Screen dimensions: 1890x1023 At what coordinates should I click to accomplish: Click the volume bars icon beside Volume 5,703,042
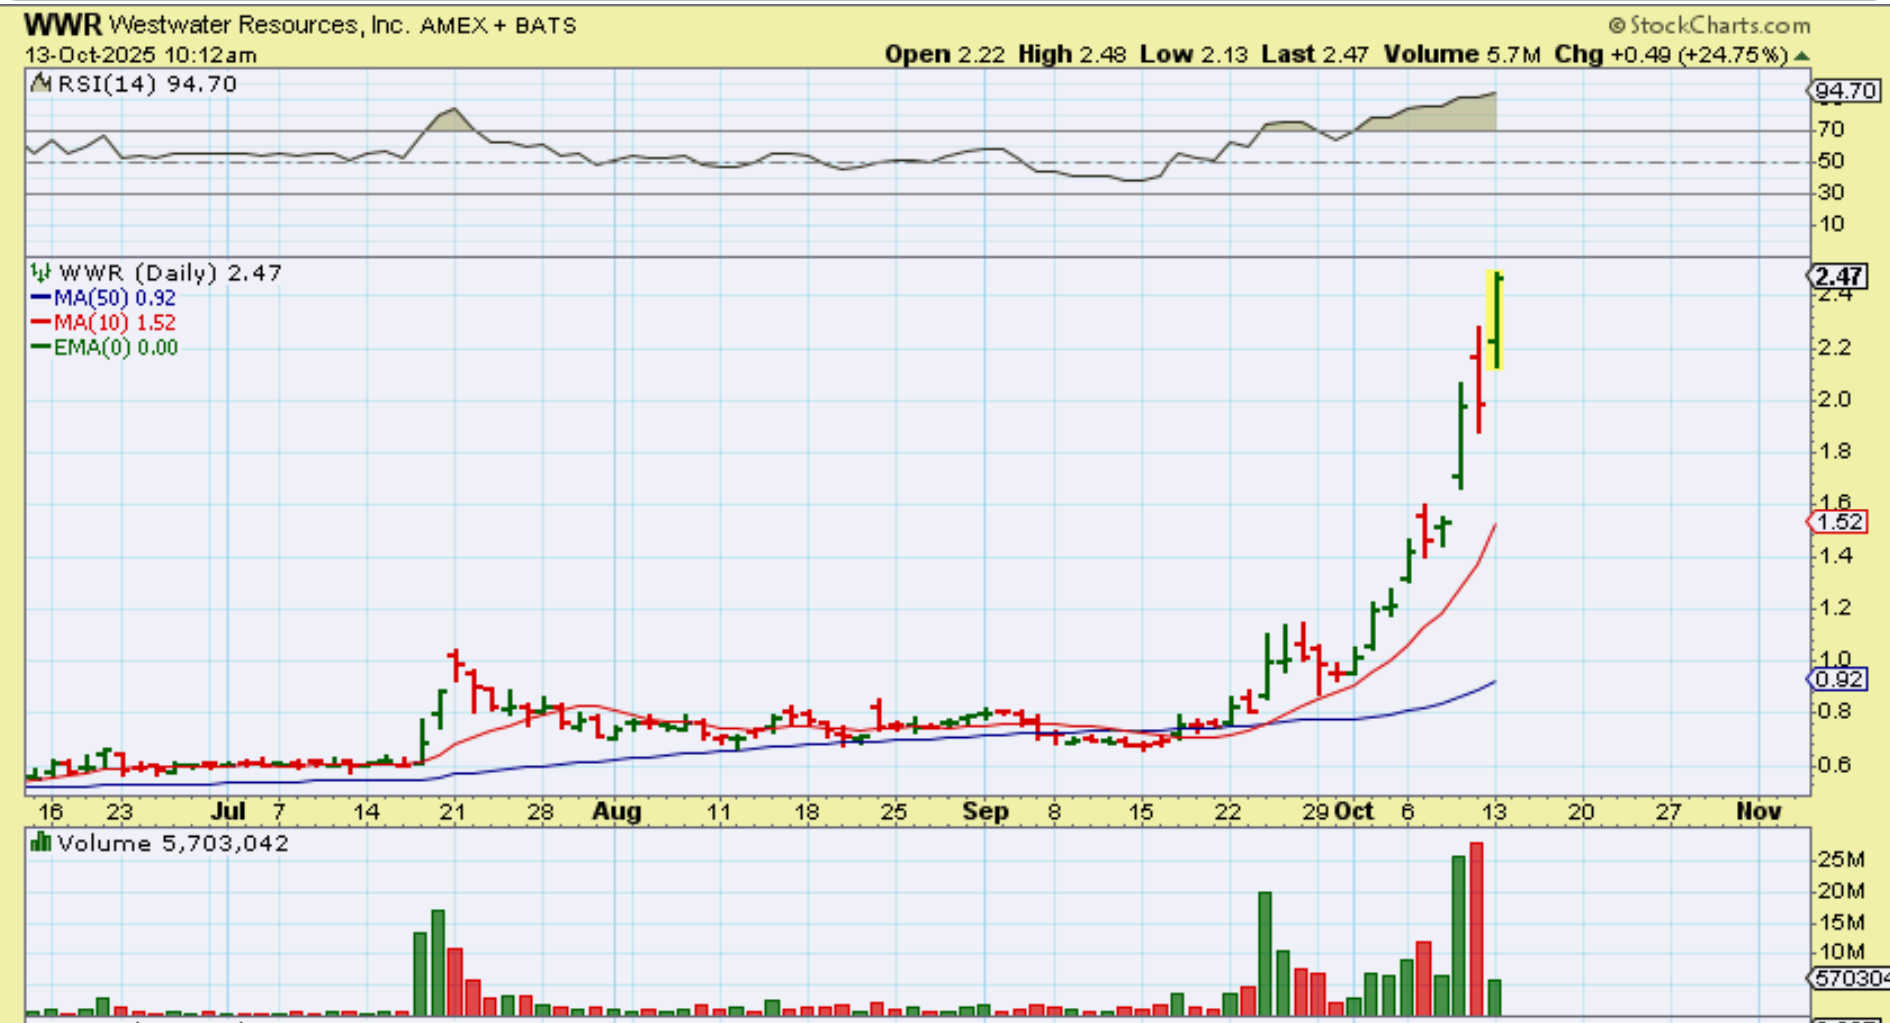coord(41,842)
